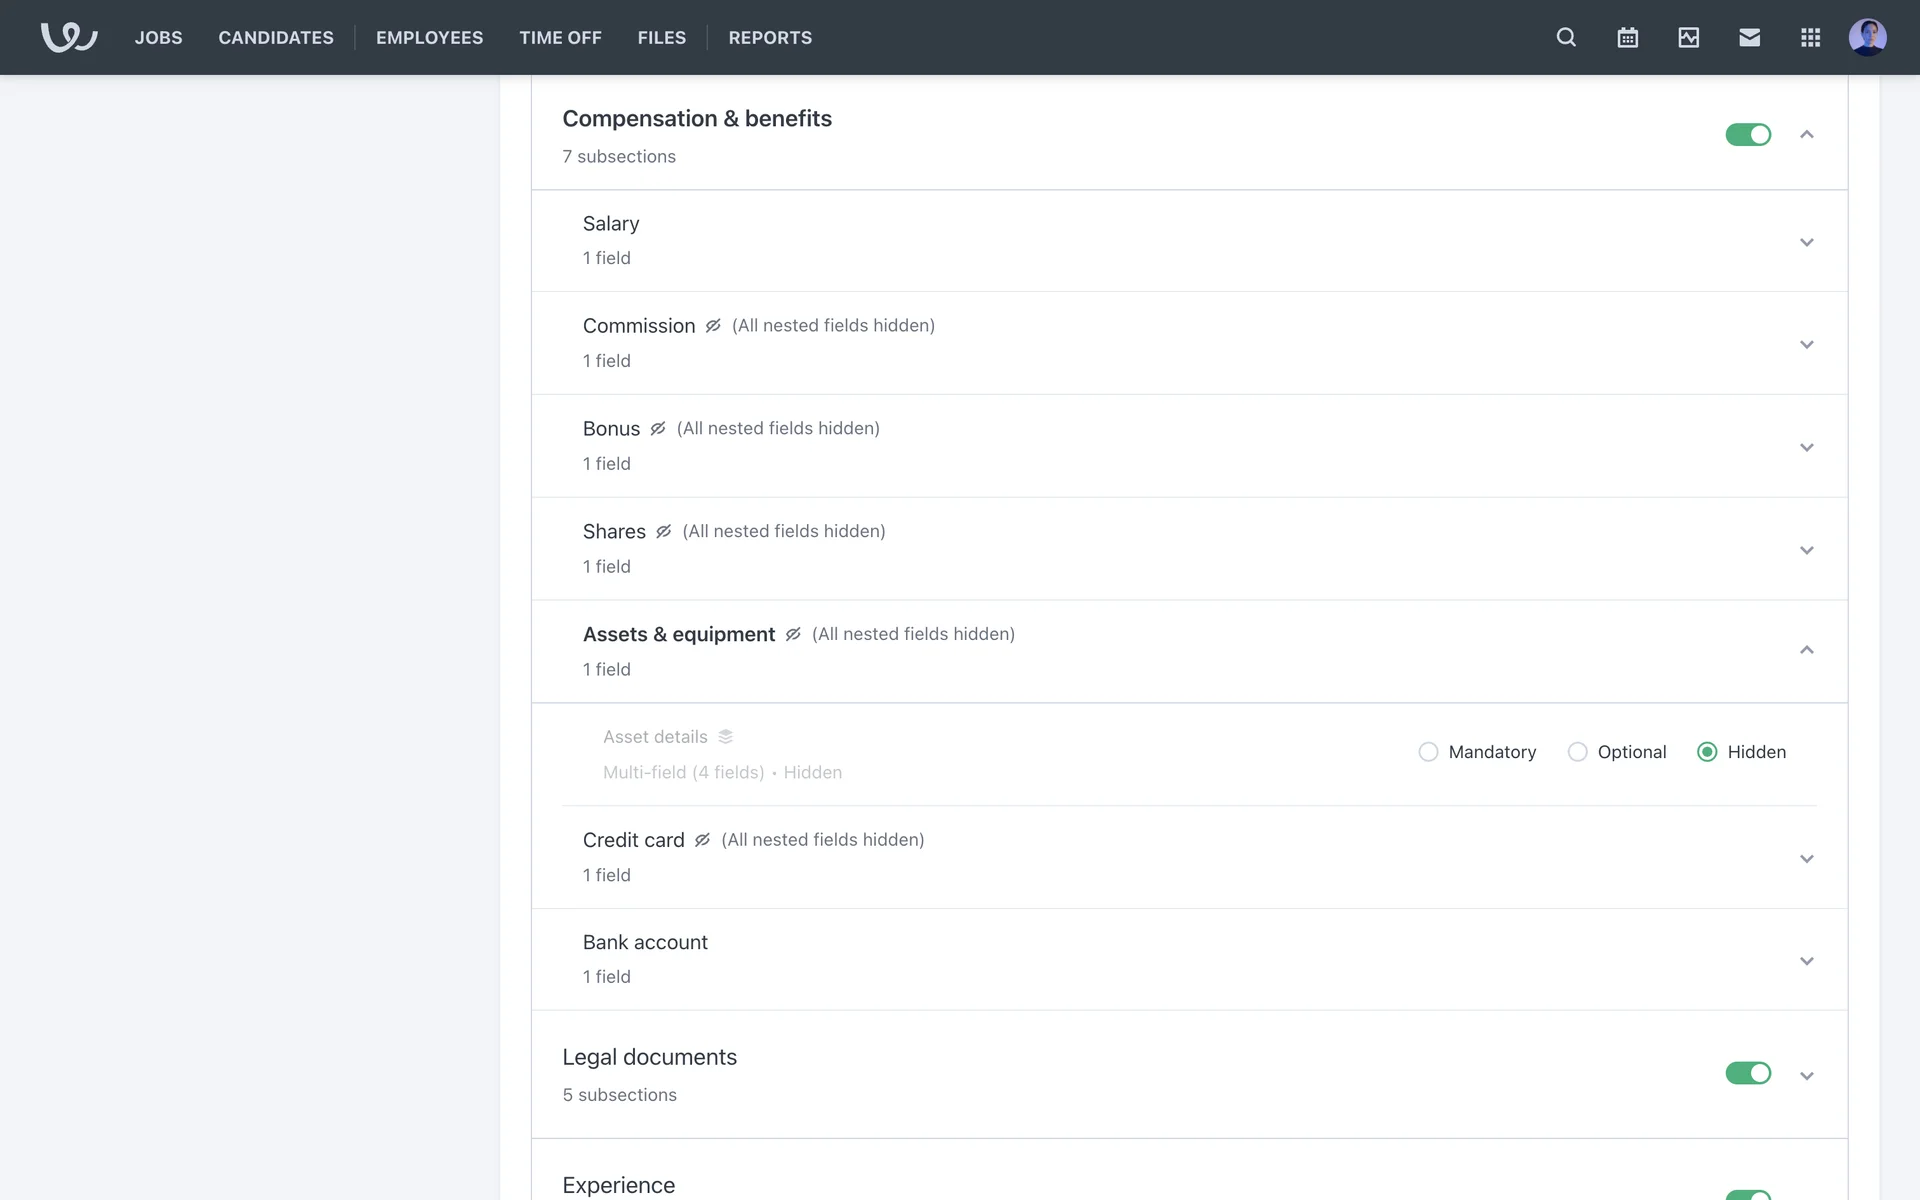Expand the Bank account subsection

coord(1806,961)
